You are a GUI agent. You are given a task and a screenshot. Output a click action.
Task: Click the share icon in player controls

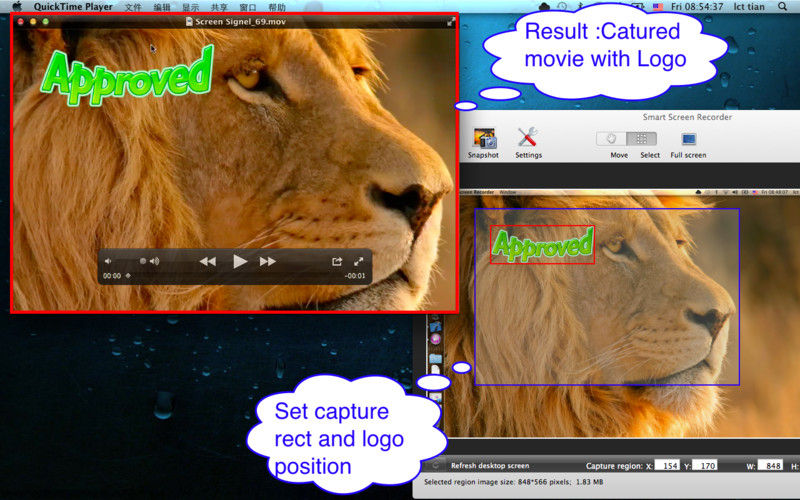tap(337, 261)
